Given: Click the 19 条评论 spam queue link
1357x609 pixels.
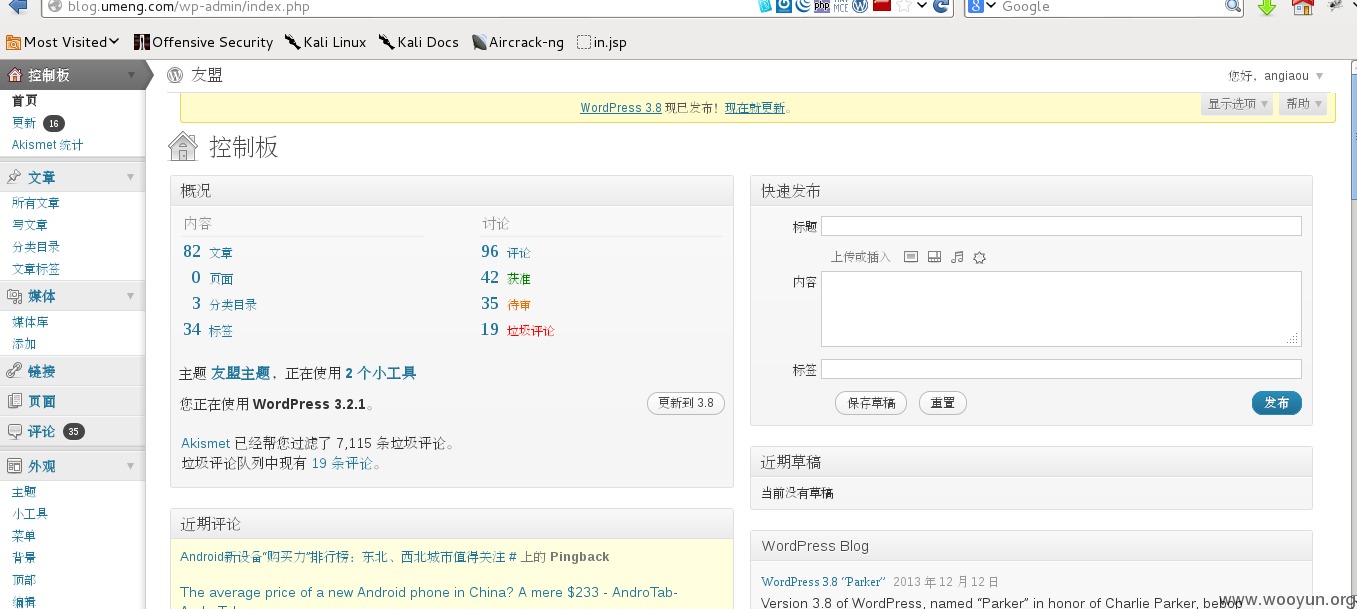Looking at the screenshot, I should 342,463.
